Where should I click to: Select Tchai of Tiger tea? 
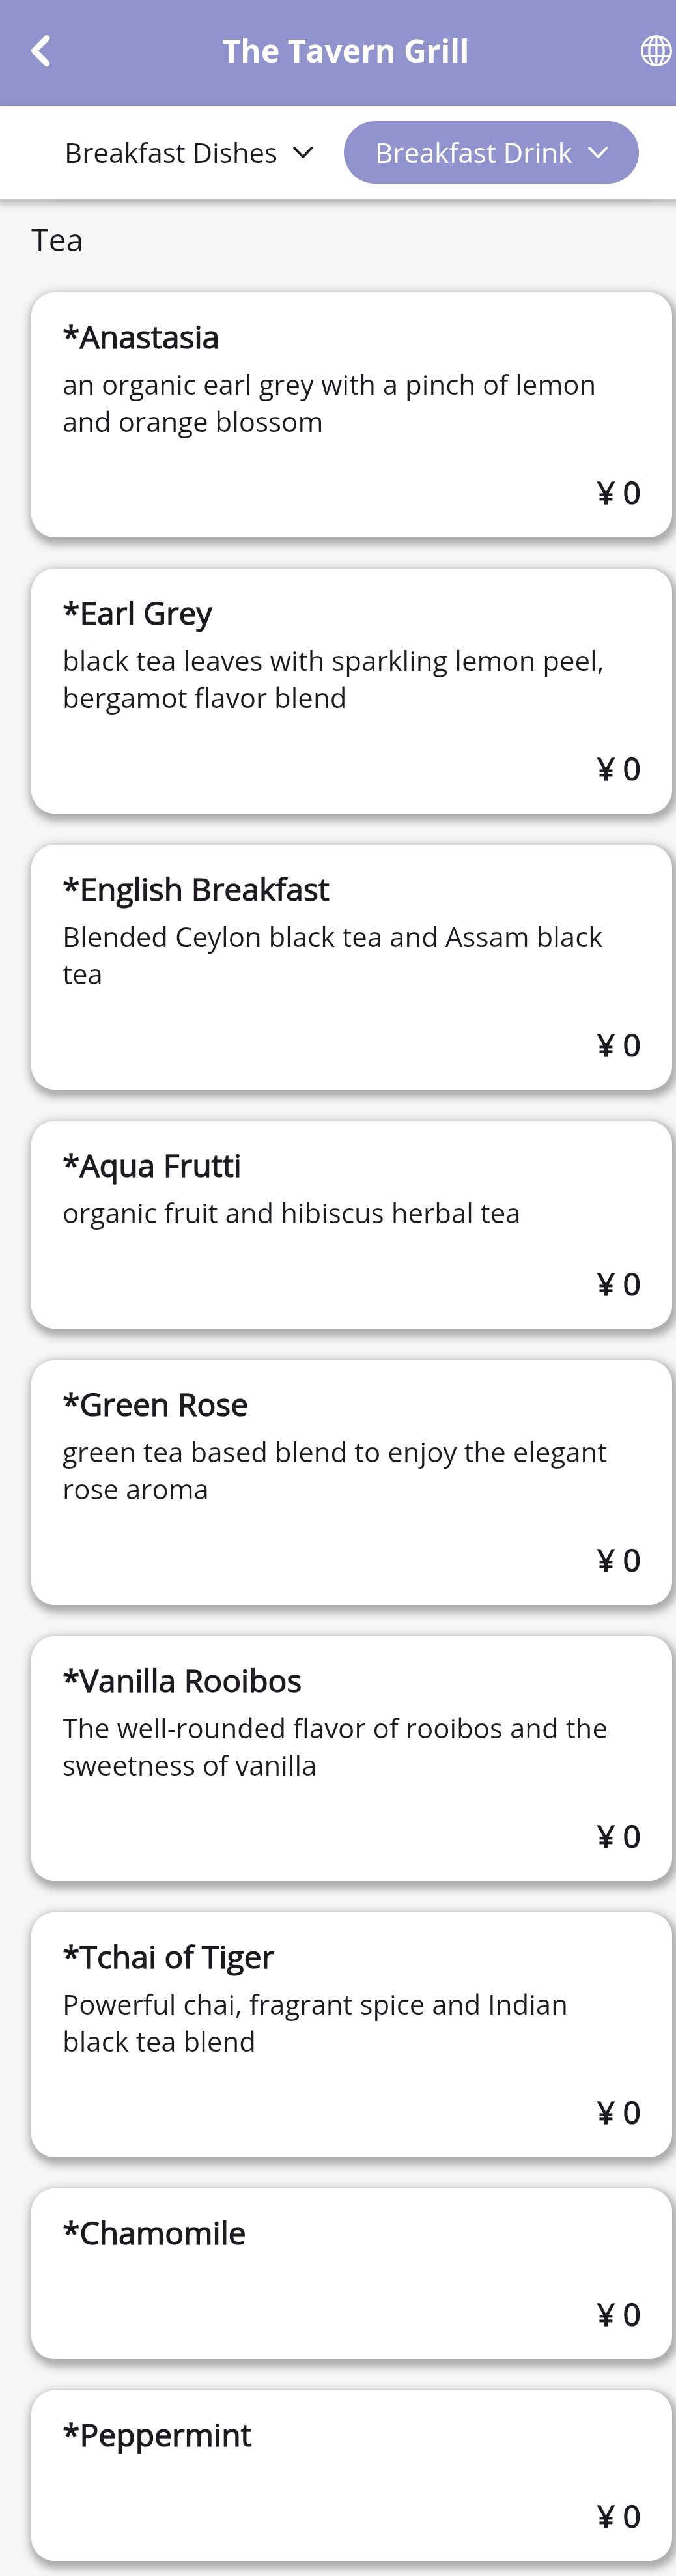[350, 2033]
